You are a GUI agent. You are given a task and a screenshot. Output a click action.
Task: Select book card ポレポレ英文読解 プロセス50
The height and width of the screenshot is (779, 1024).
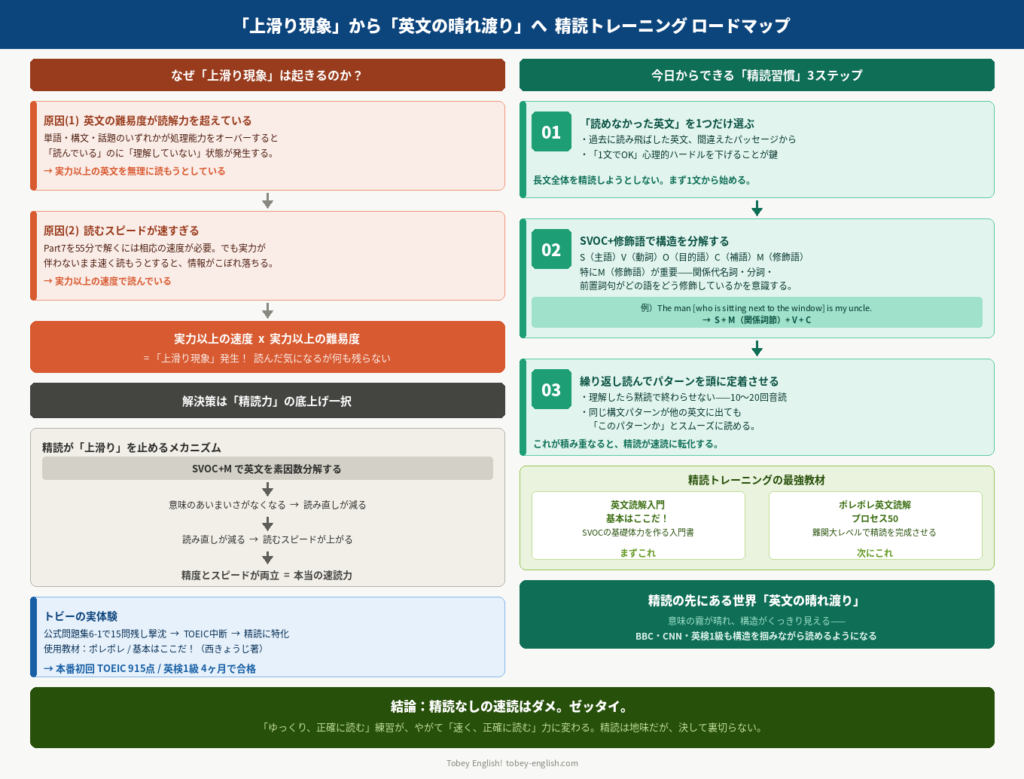[x=875, y=525]
